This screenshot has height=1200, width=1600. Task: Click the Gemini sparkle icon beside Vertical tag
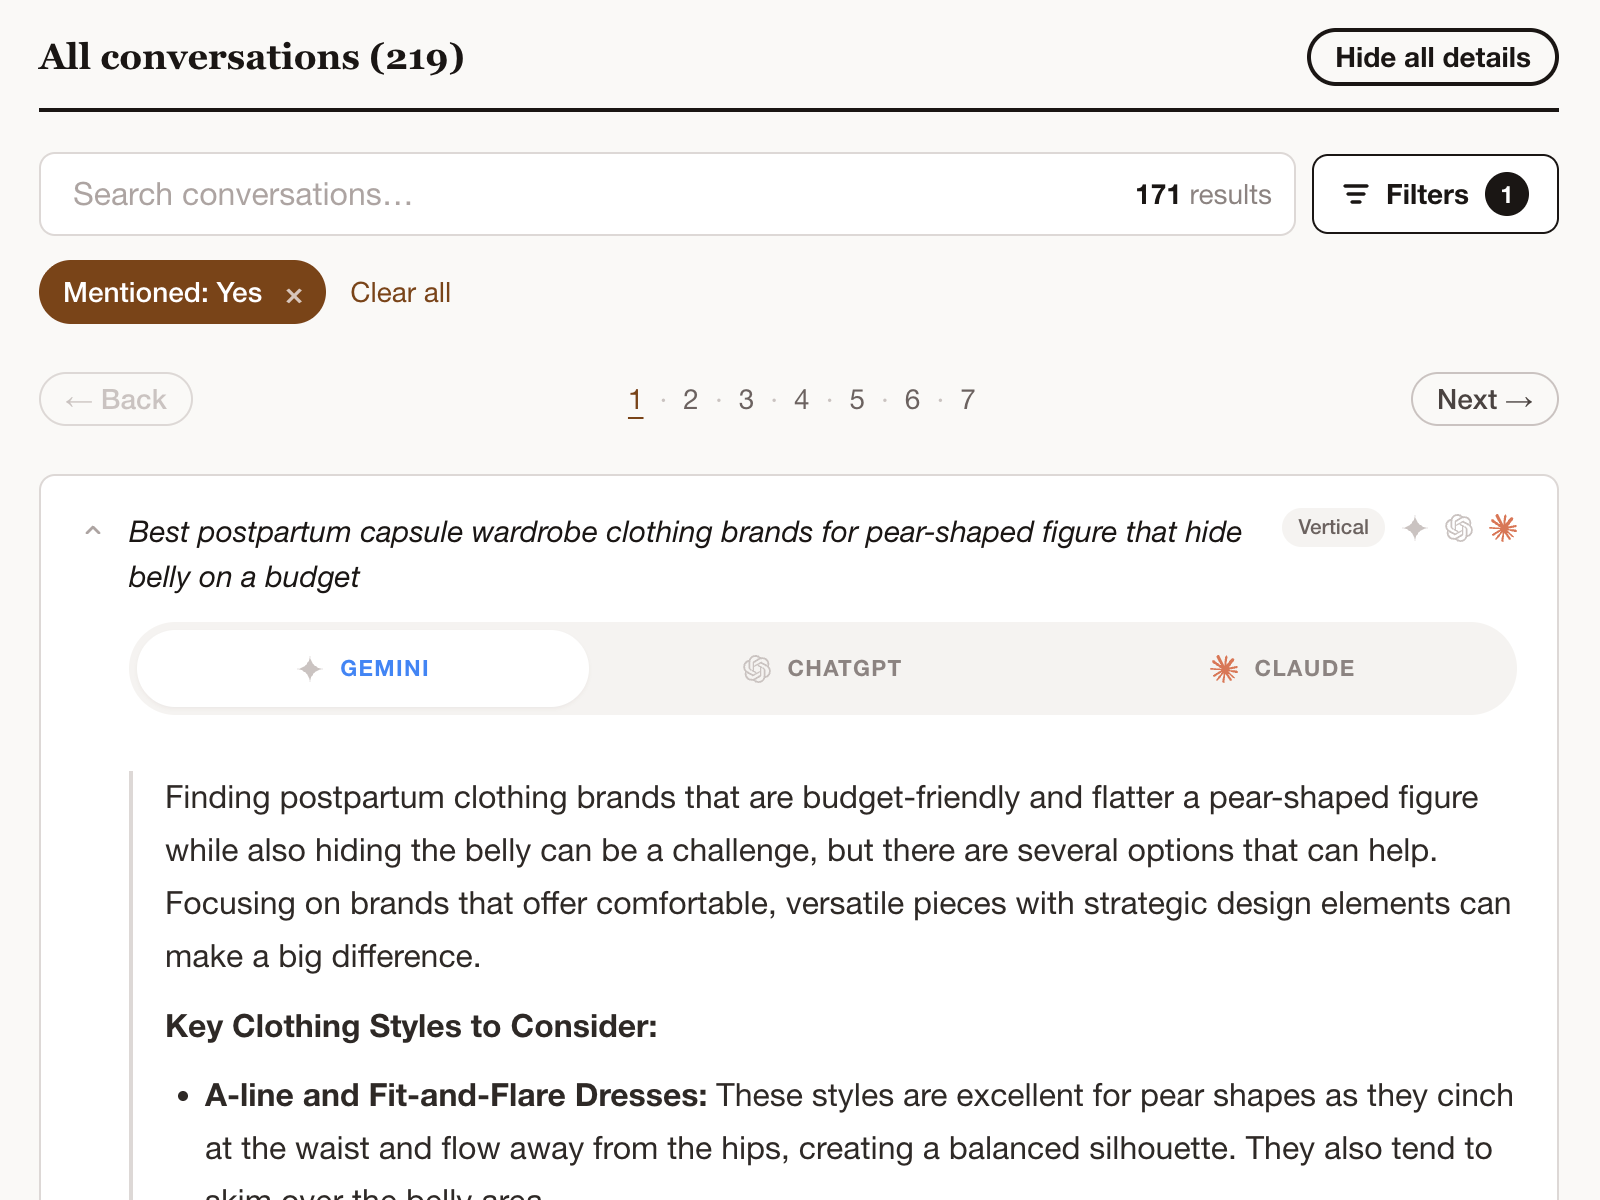1414,528
